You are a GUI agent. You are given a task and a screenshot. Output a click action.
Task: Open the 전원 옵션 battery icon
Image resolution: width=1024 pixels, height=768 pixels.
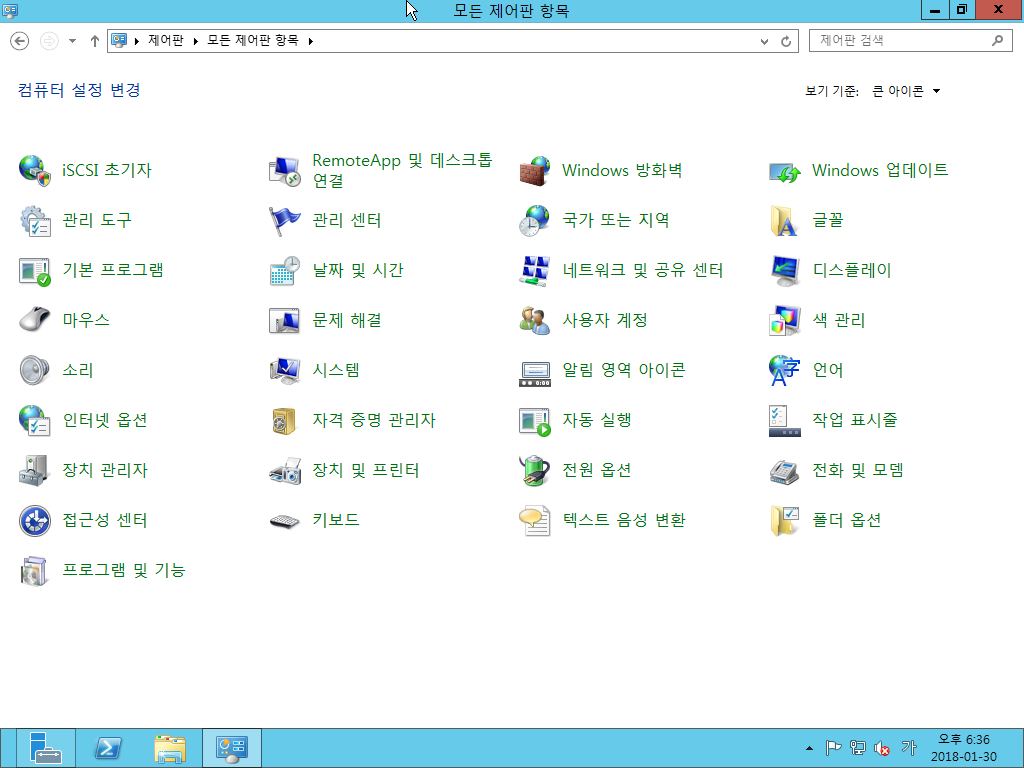tap(535, 471)
